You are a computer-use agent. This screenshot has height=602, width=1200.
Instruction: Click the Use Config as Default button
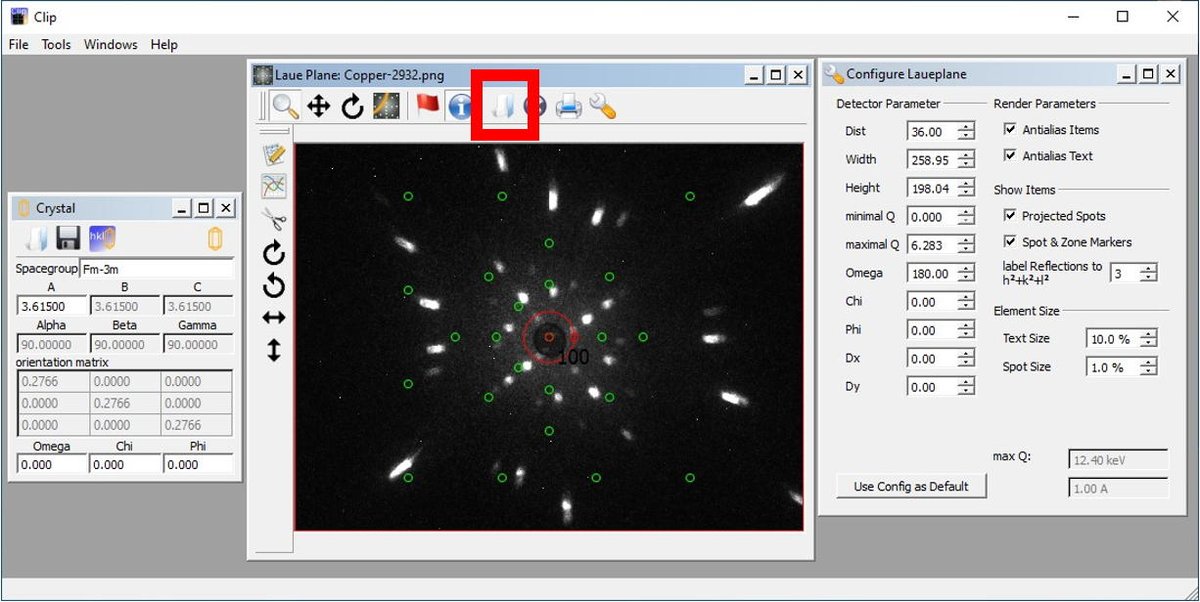pyautogui.click(x=911, y=487)
